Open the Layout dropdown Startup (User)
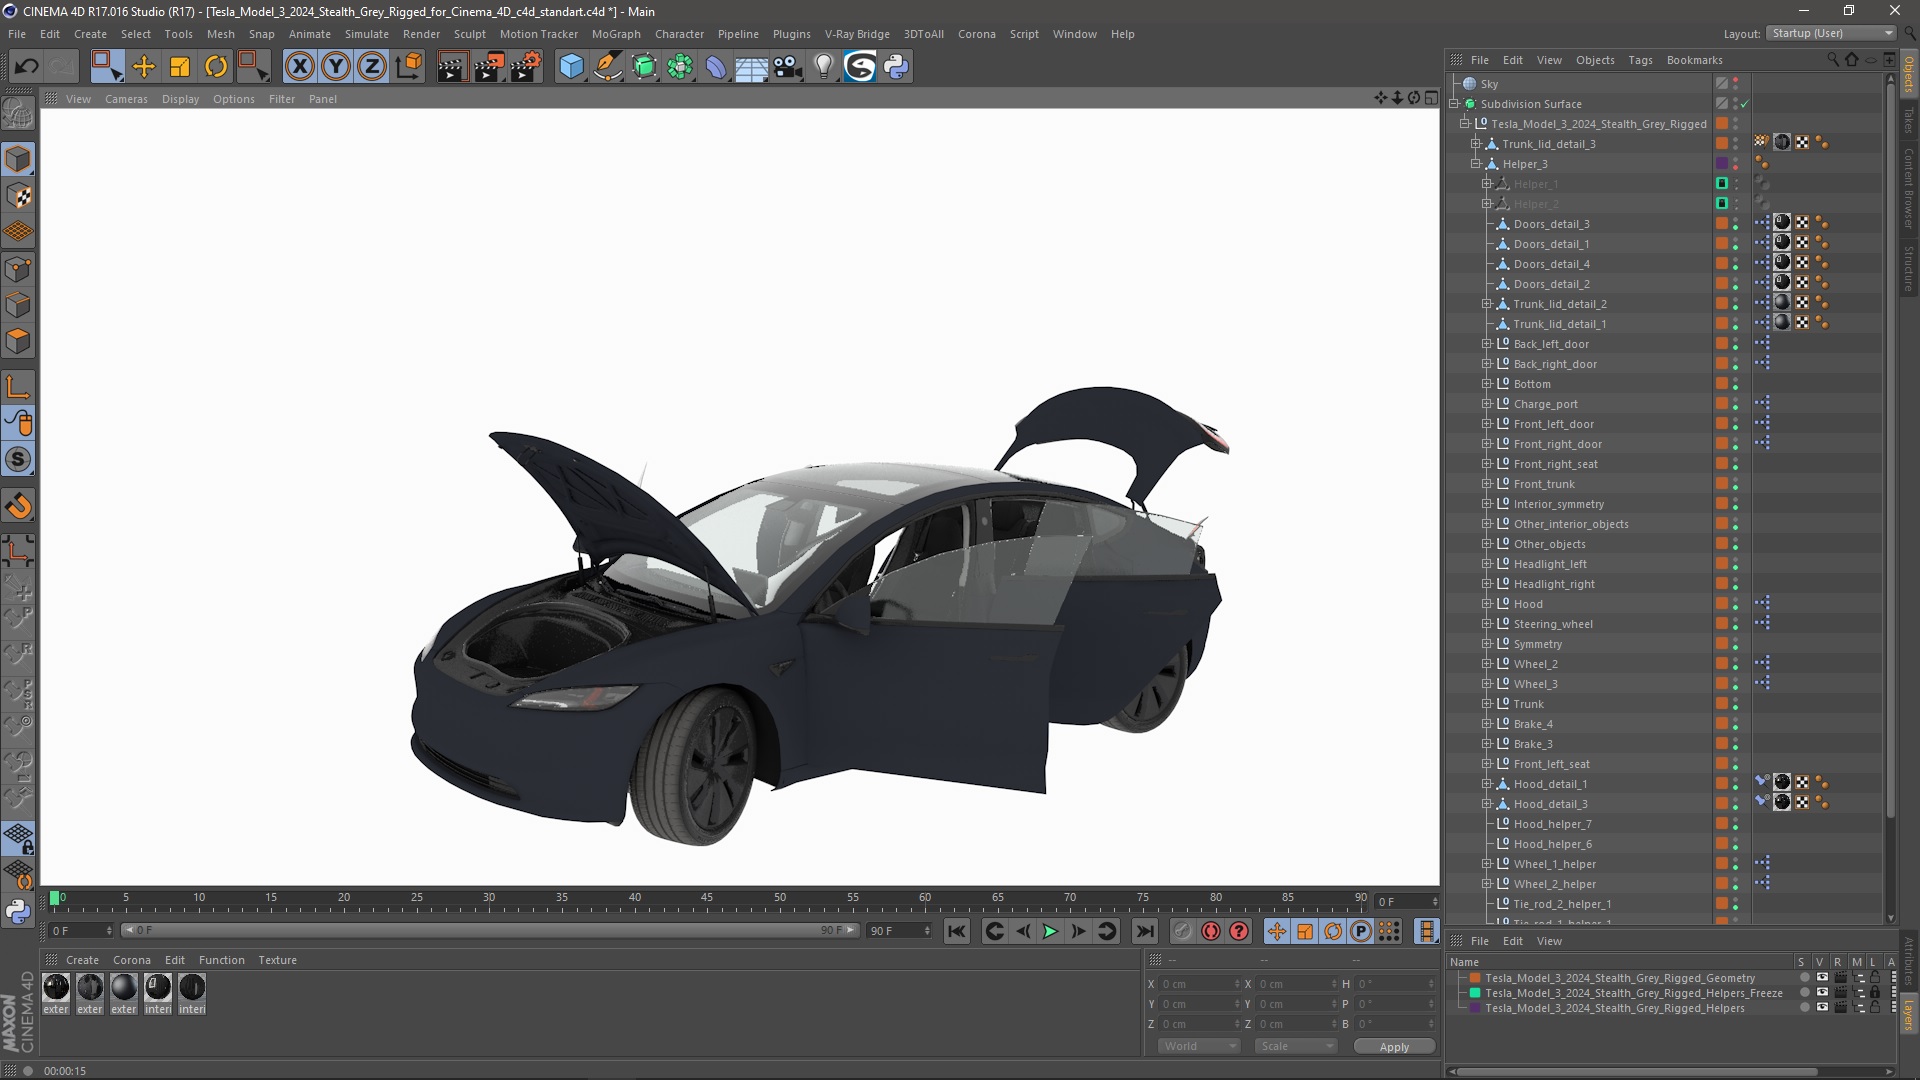This screenshot has width=1920, height=1080. click(x=1831, y=34)
